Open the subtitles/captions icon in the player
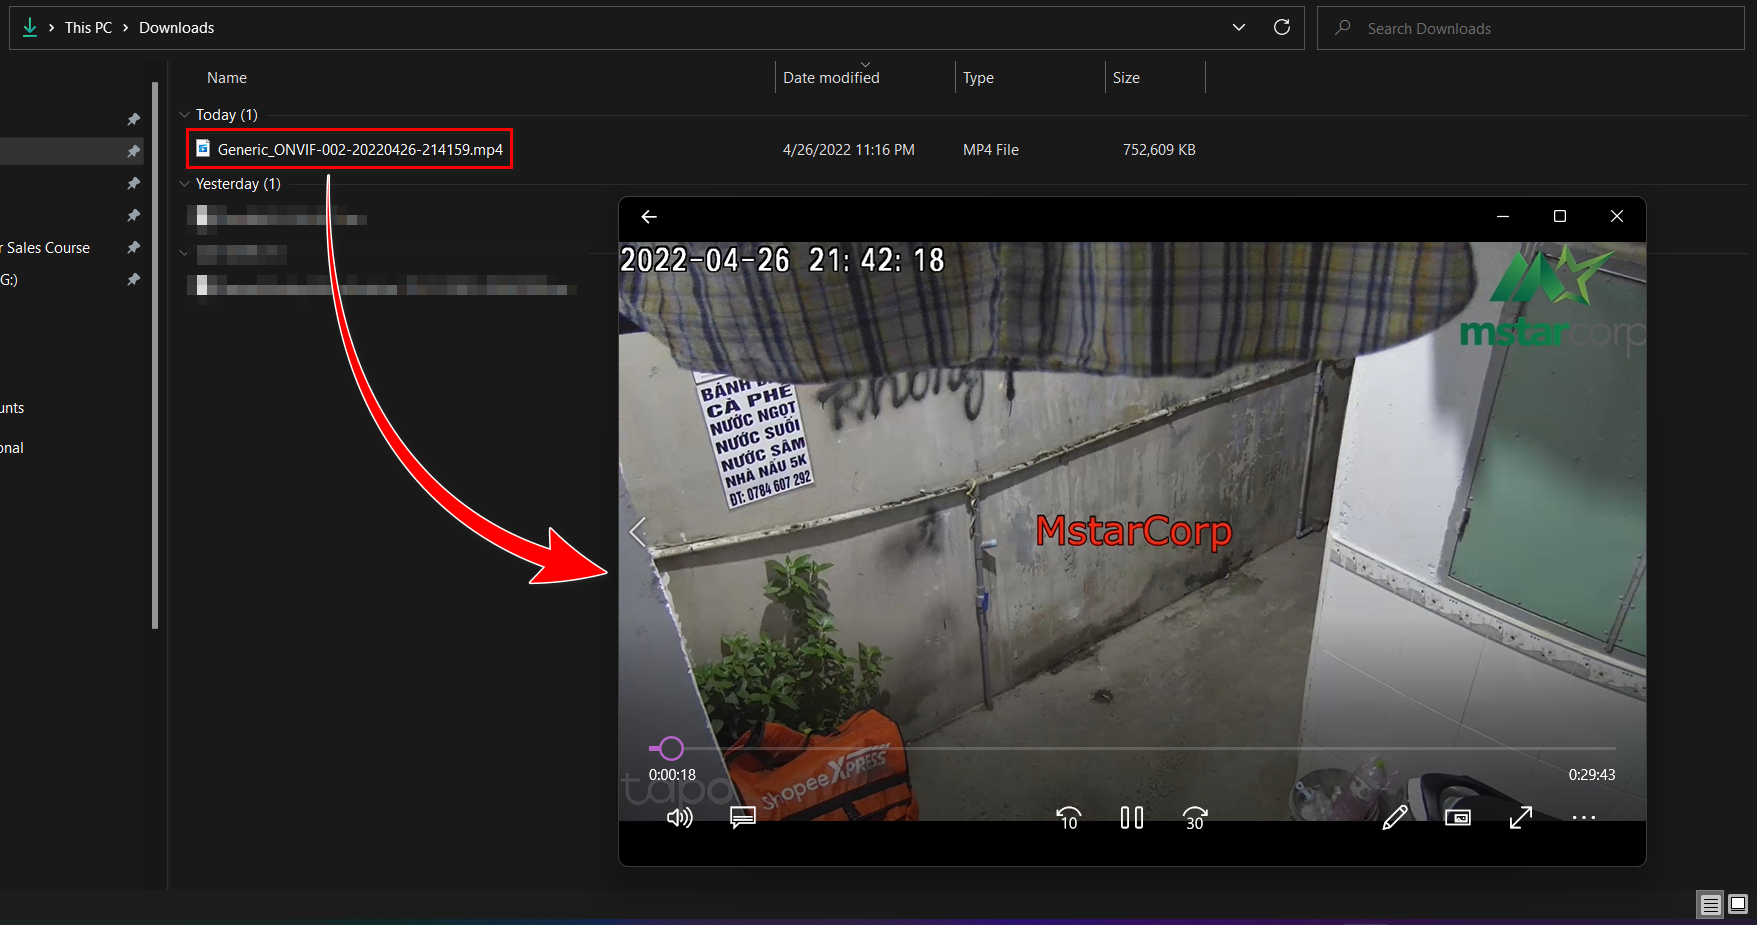The width and height of the screenshot is (1757, 925). pyautogui.click(x=742, y=817)
